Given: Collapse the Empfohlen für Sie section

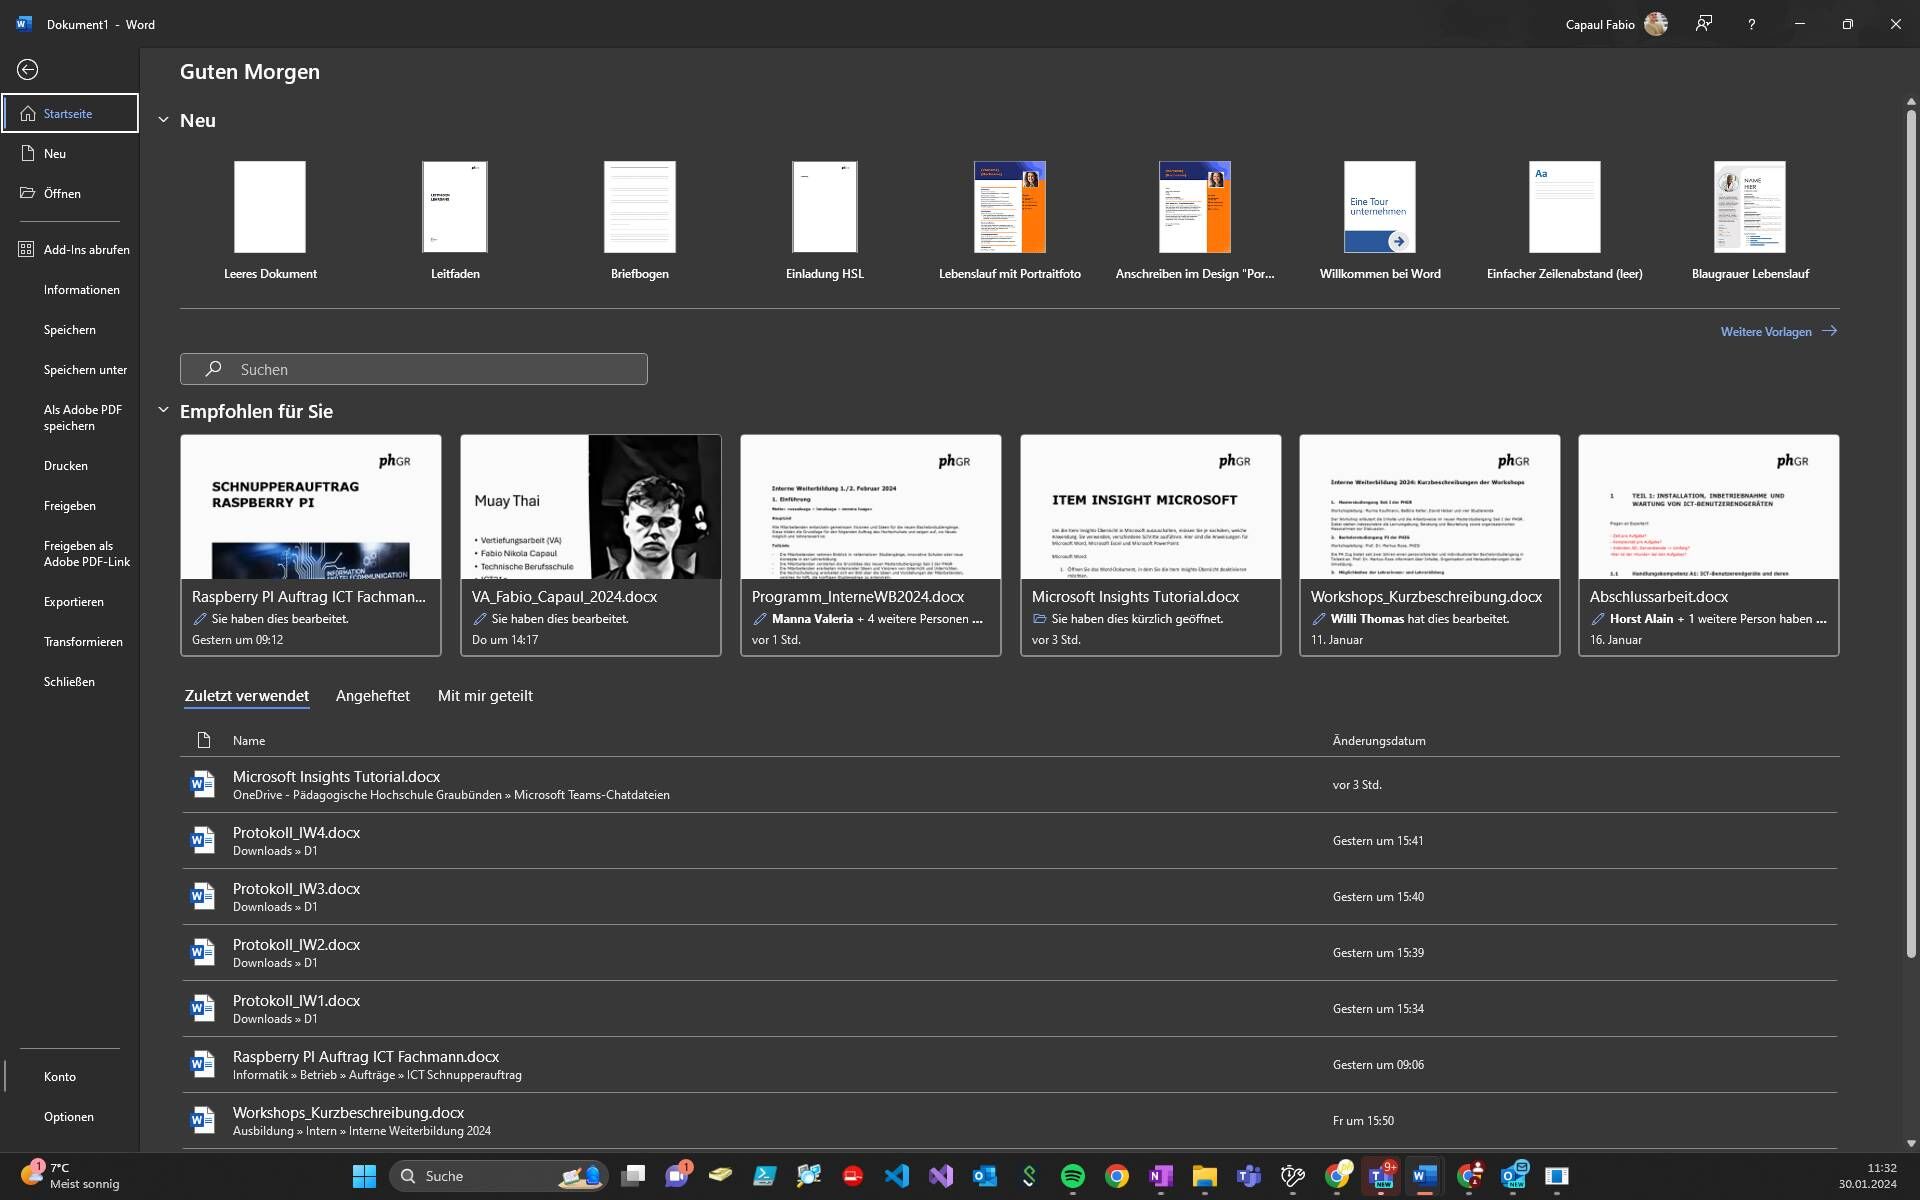Looking at the screenshot, I should click(x=163, y=410).
